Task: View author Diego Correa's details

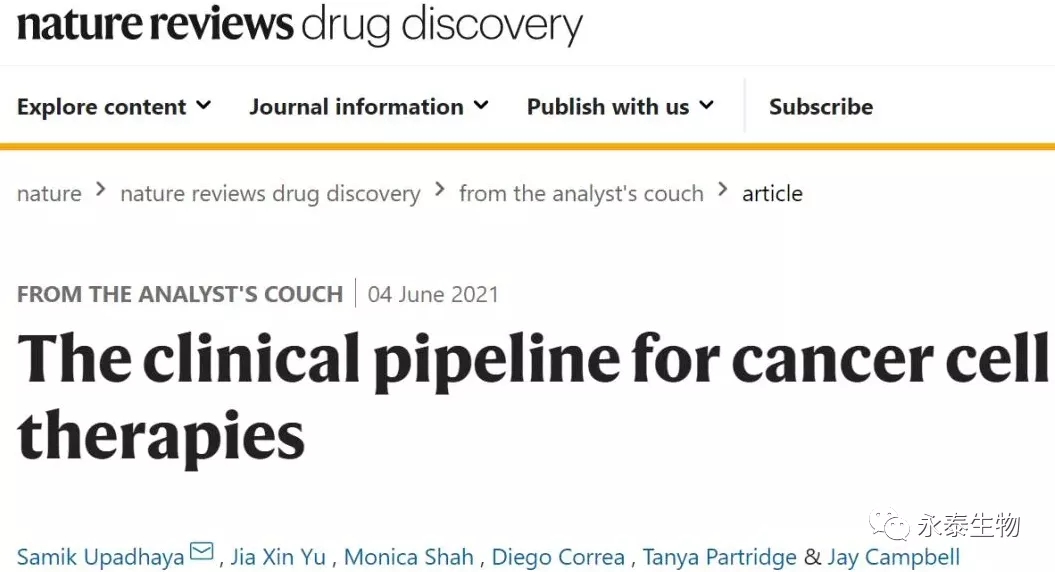Action: (558, 556)
